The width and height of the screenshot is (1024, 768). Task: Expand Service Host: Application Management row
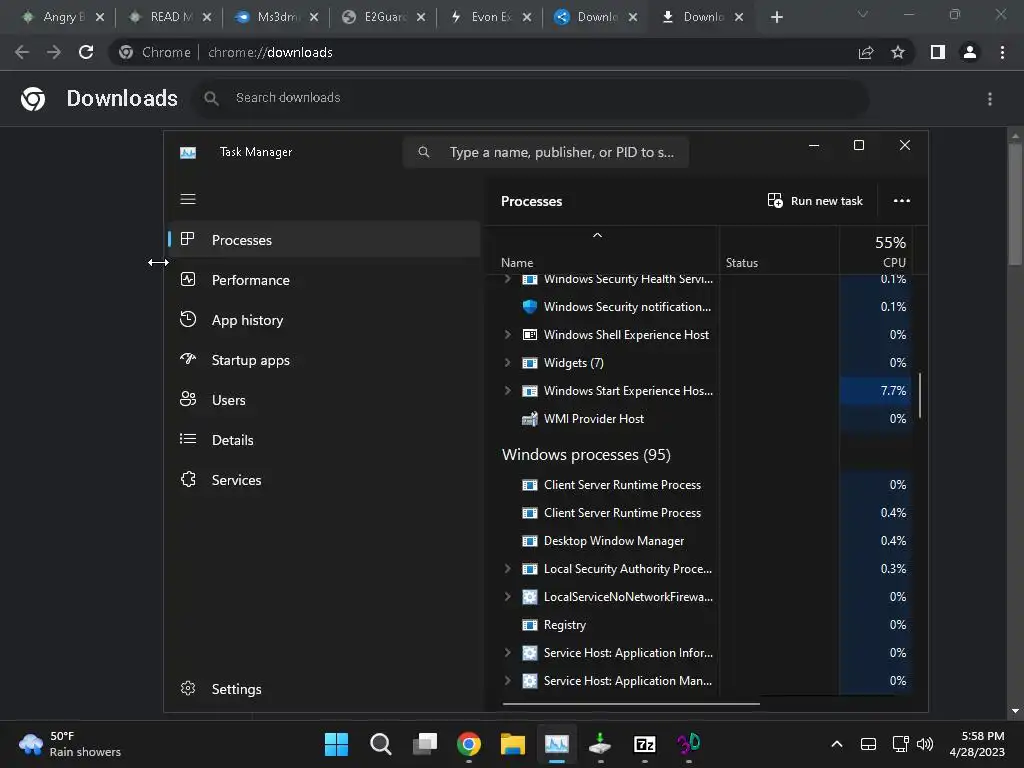[x=507, y=680]
